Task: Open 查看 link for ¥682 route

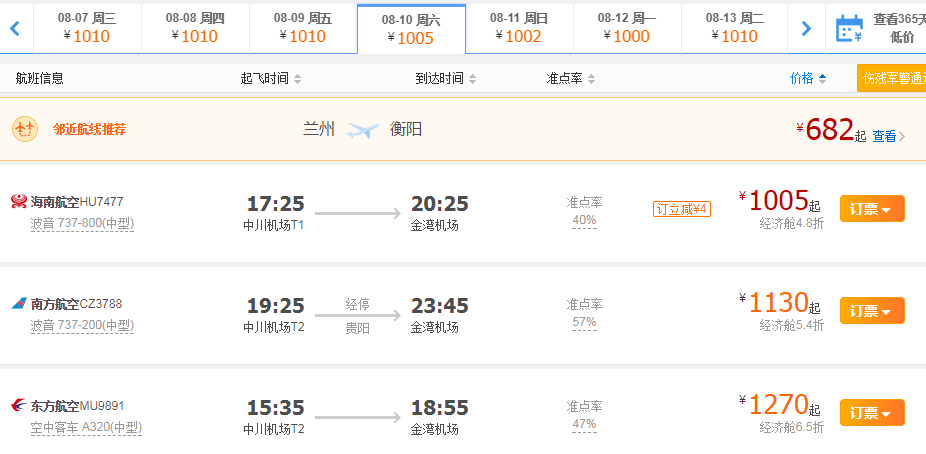Action: point(888,136)
